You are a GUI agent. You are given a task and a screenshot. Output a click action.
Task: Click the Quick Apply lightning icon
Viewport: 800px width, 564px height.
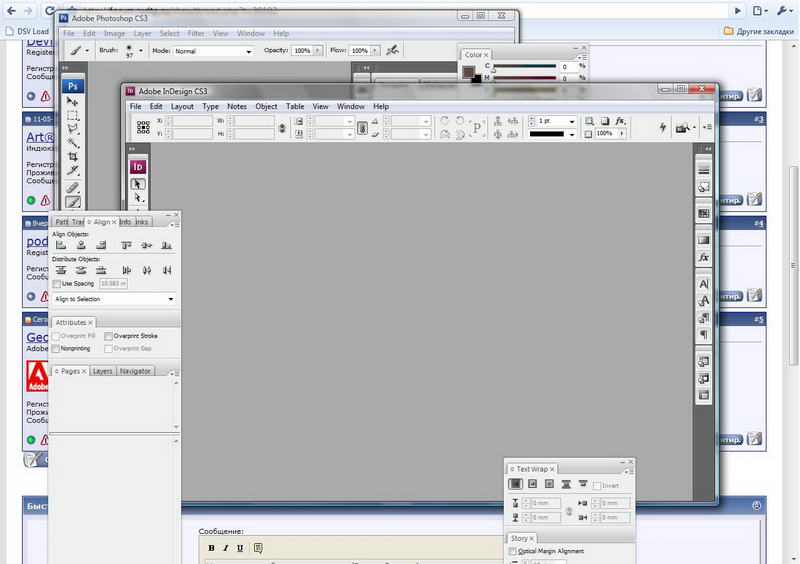[662, 128]
